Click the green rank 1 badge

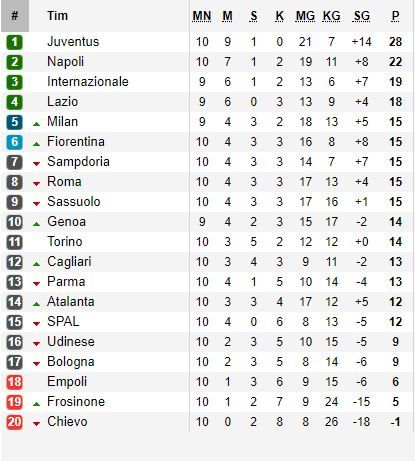pyautogui.click(x=14, y=42)
